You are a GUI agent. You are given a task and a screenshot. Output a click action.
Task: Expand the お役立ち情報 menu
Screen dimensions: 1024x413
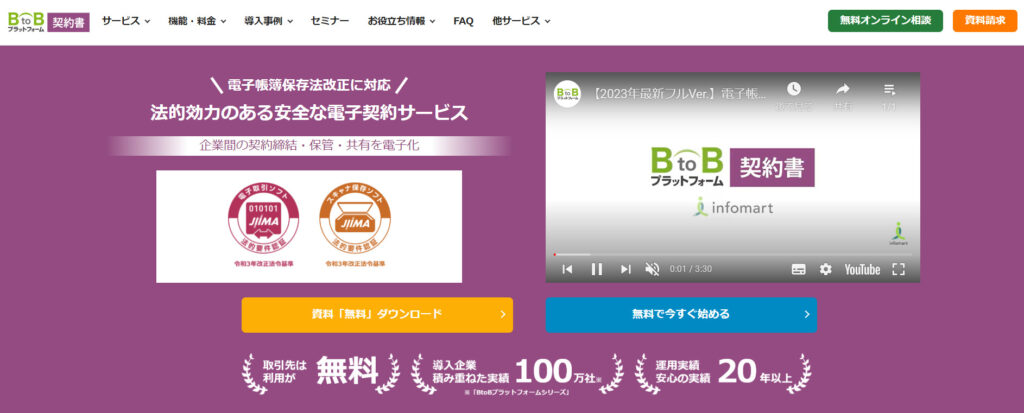click(x=401, y=21)
